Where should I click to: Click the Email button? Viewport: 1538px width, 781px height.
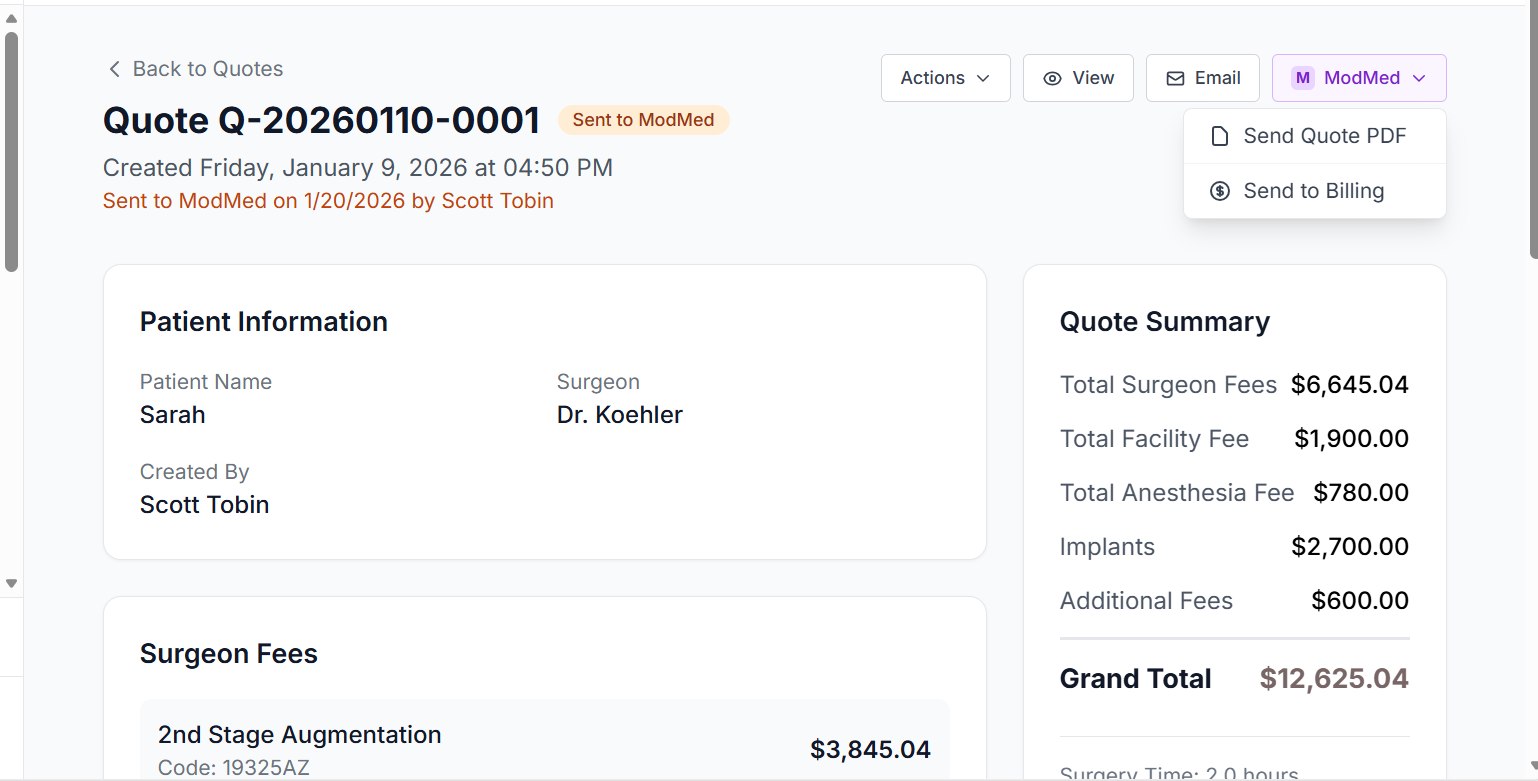click(x=1202, y=78)
